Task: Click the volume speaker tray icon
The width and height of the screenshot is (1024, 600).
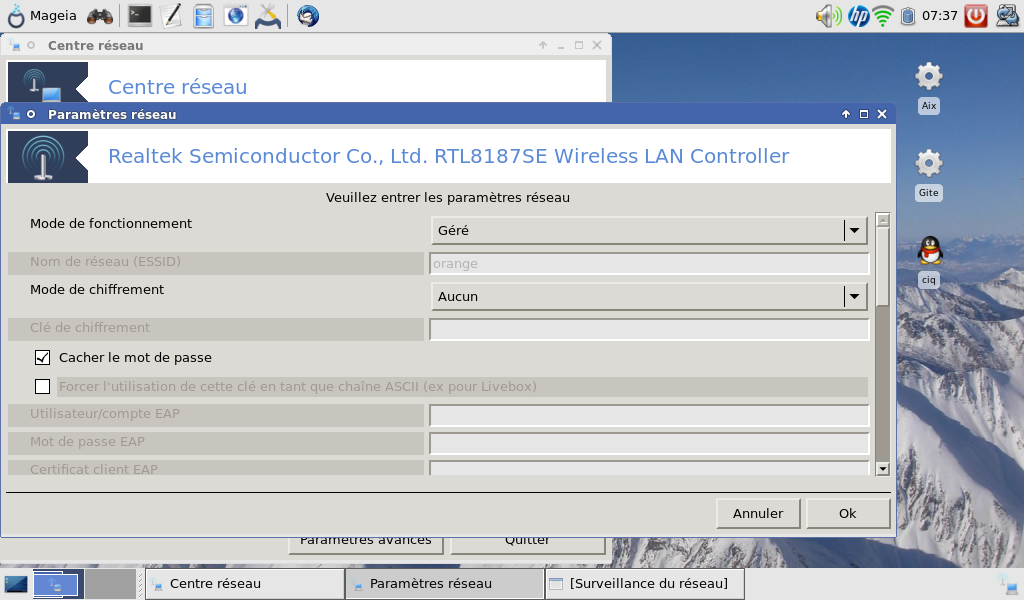Action: pyautogui.click(x=828, y=16)
